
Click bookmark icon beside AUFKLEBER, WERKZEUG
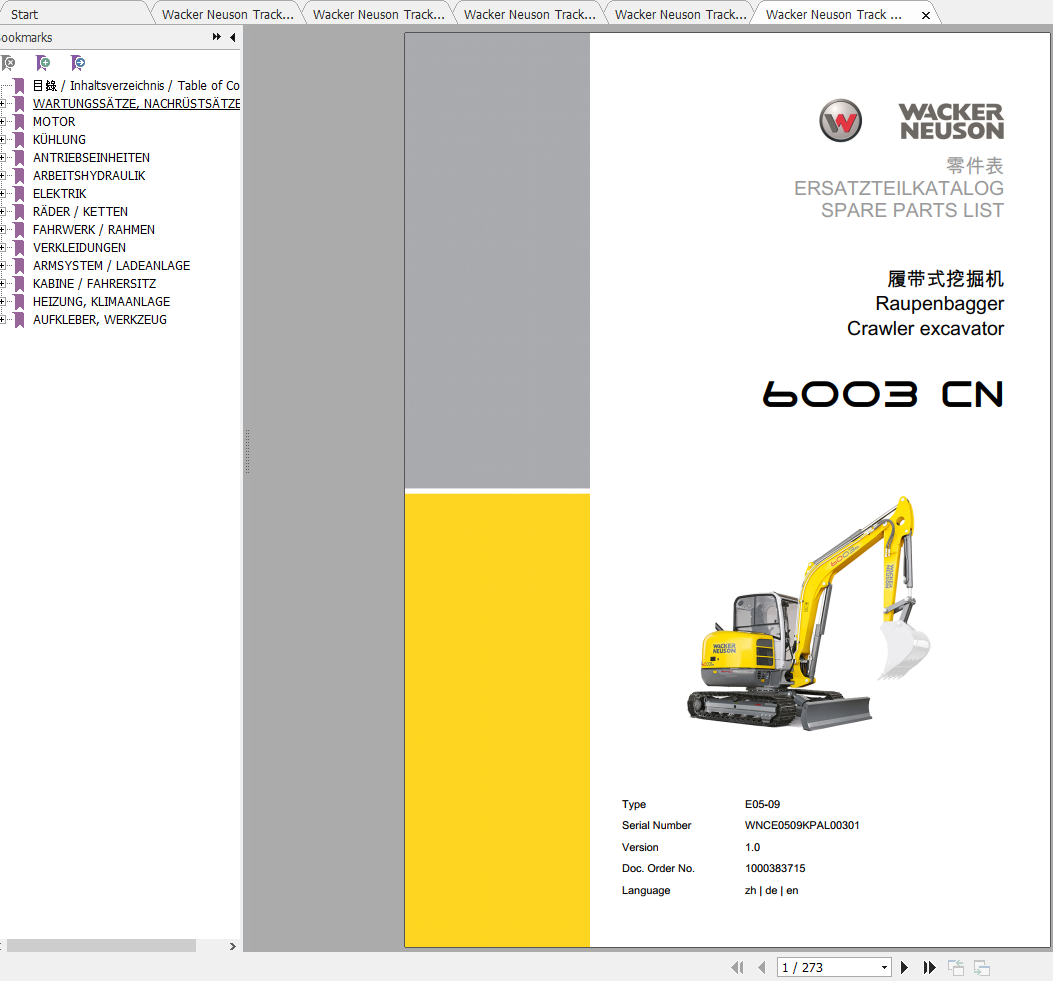pos(19,320)
